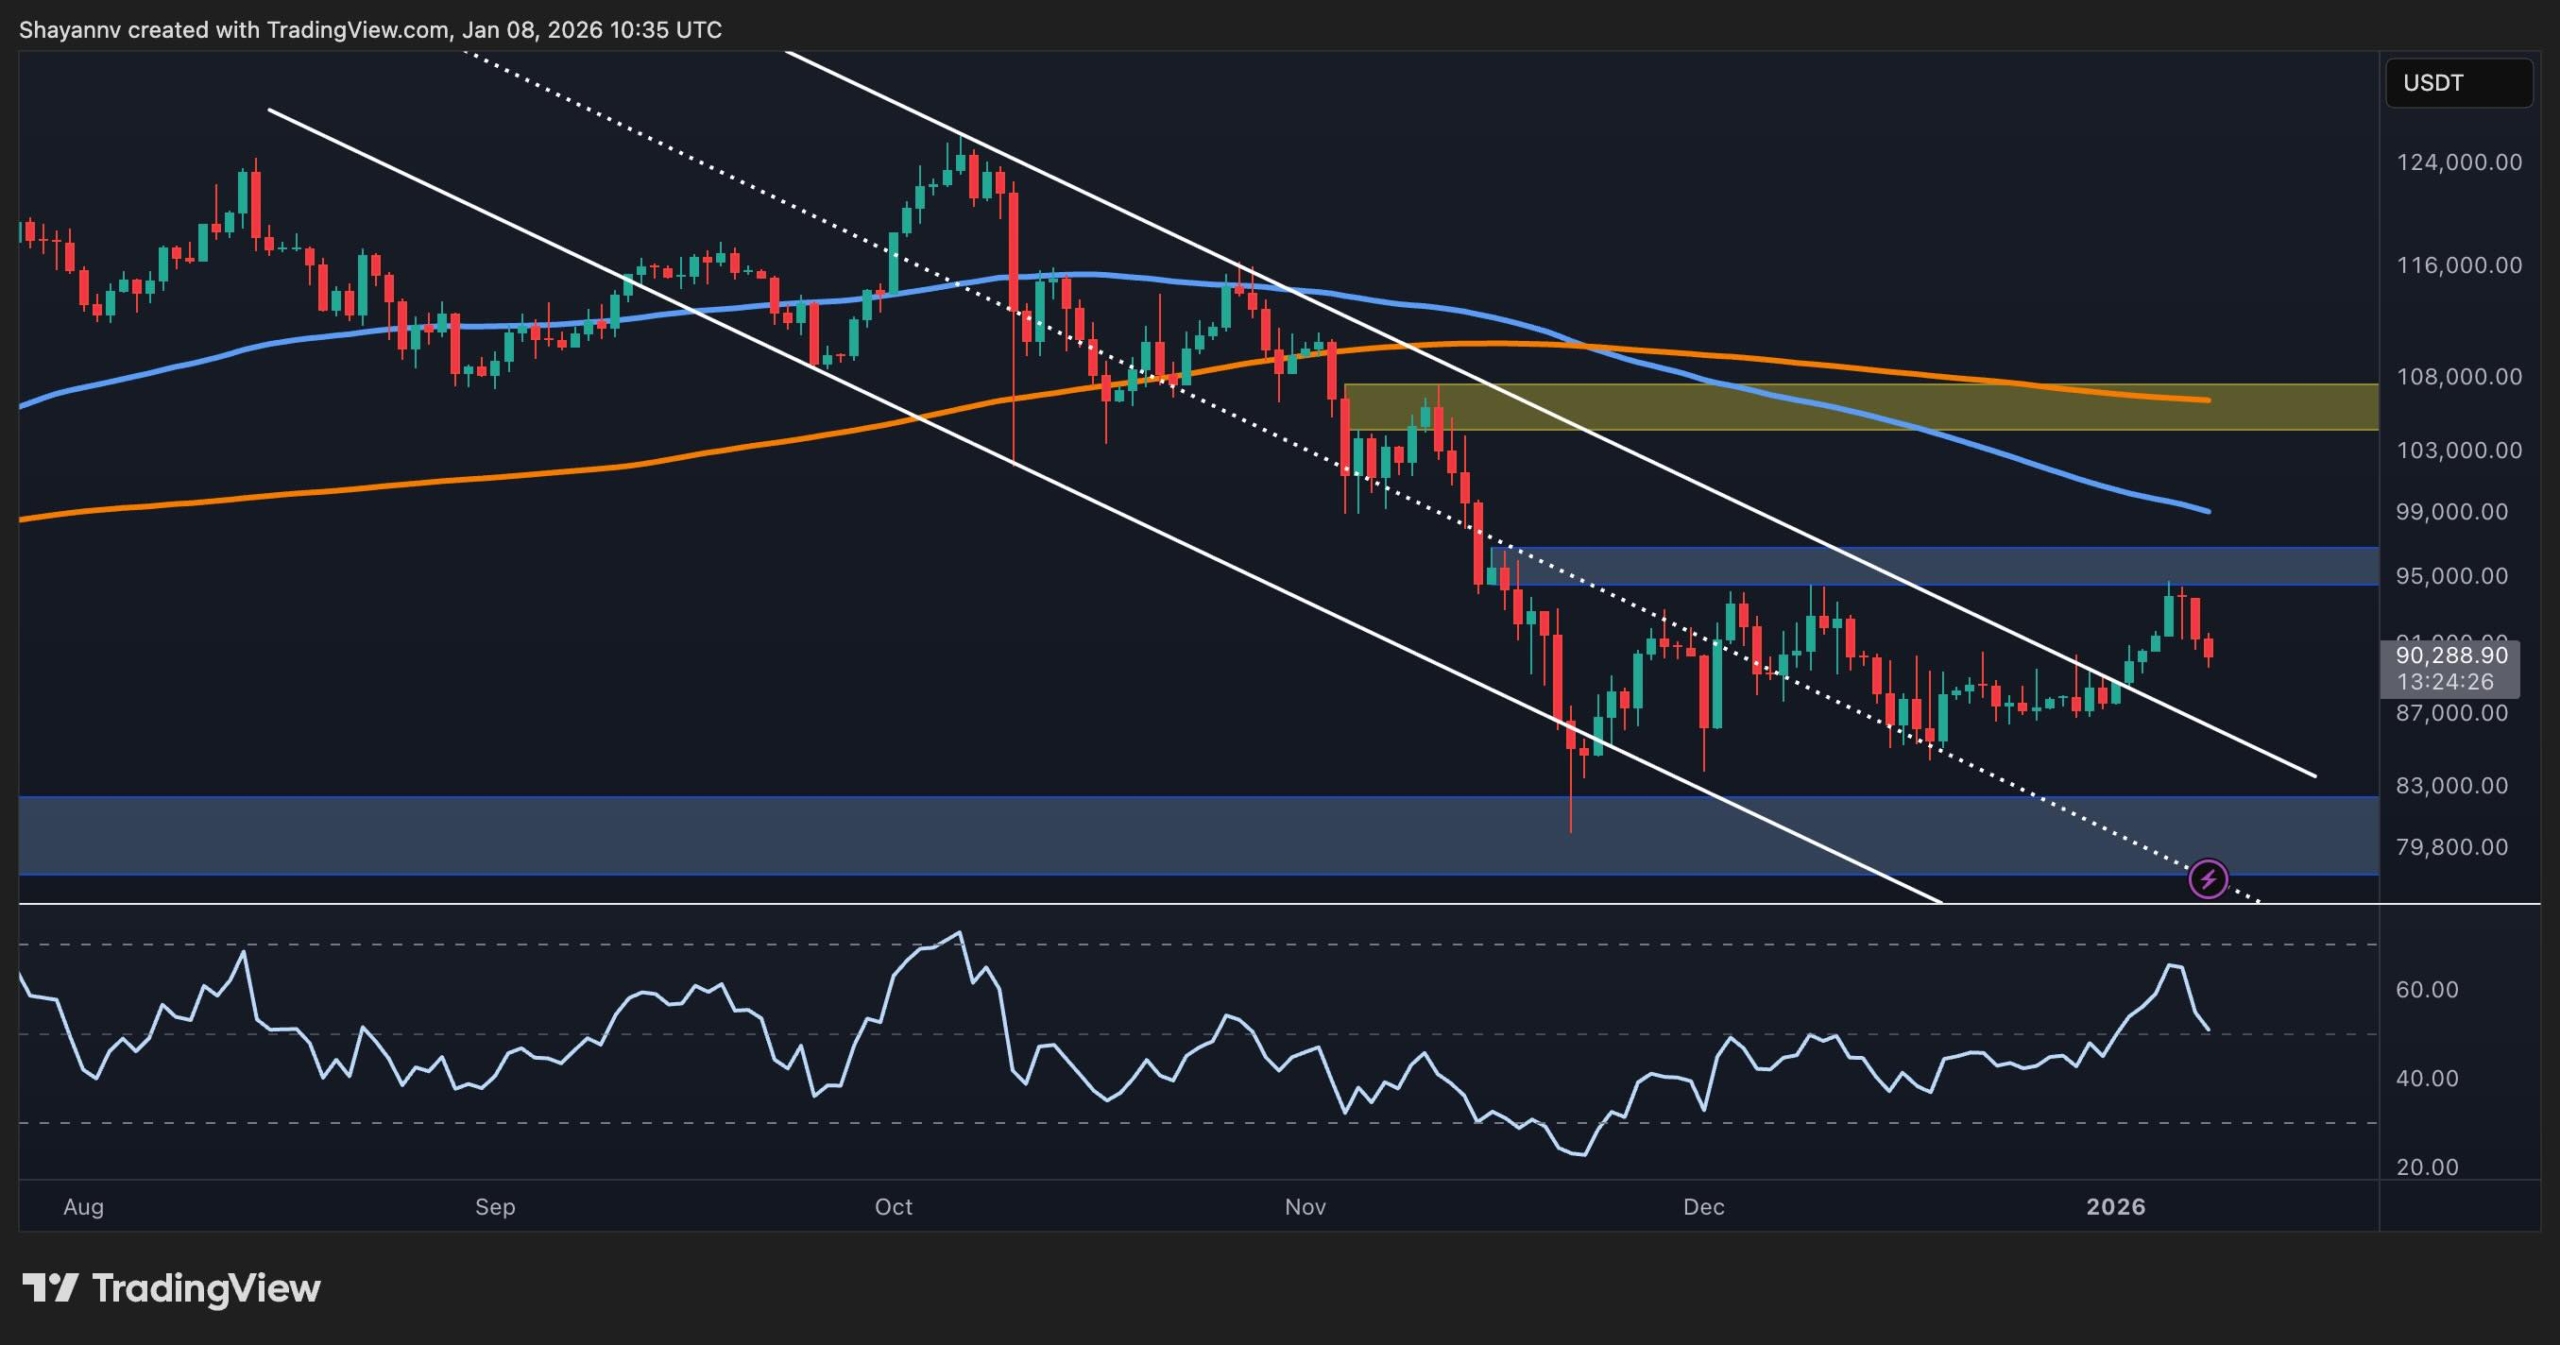
Task: Click the Aug label on the time axis
Action: (x=84, y=1207)
